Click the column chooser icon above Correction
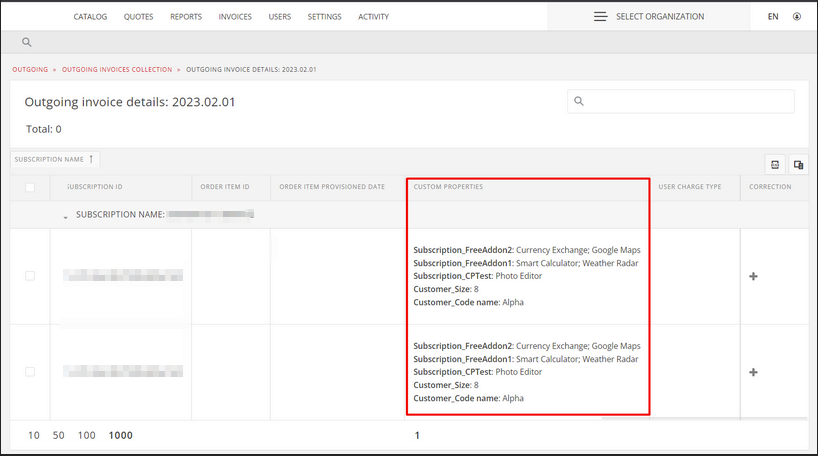818x456 pixels. [798, 165]
